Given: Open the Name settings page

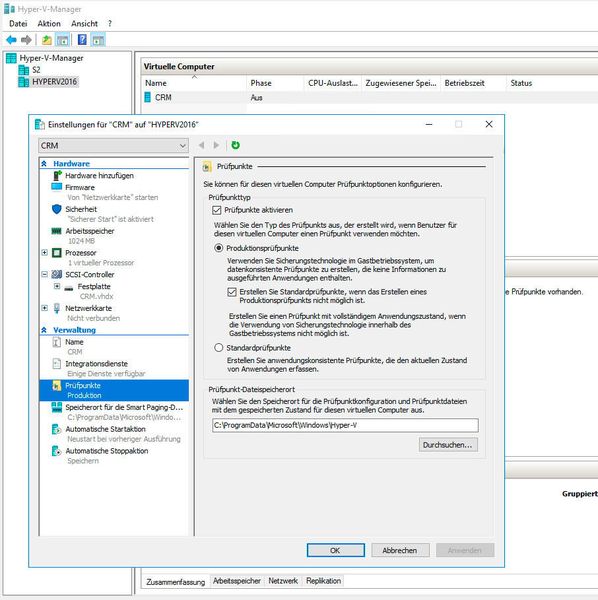Looking at the screenshot, I should (74, 342).
